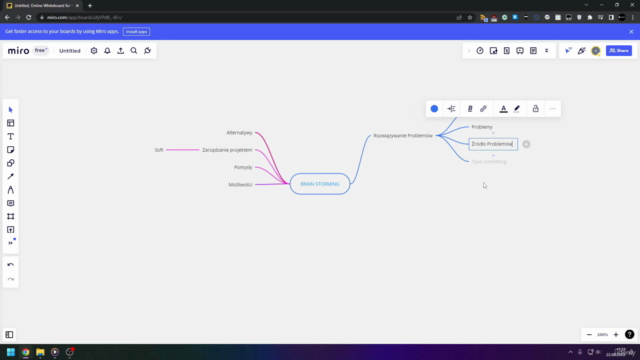Zoom out with minus button
This screenshot has height=360, width=640.
point(589,335)
